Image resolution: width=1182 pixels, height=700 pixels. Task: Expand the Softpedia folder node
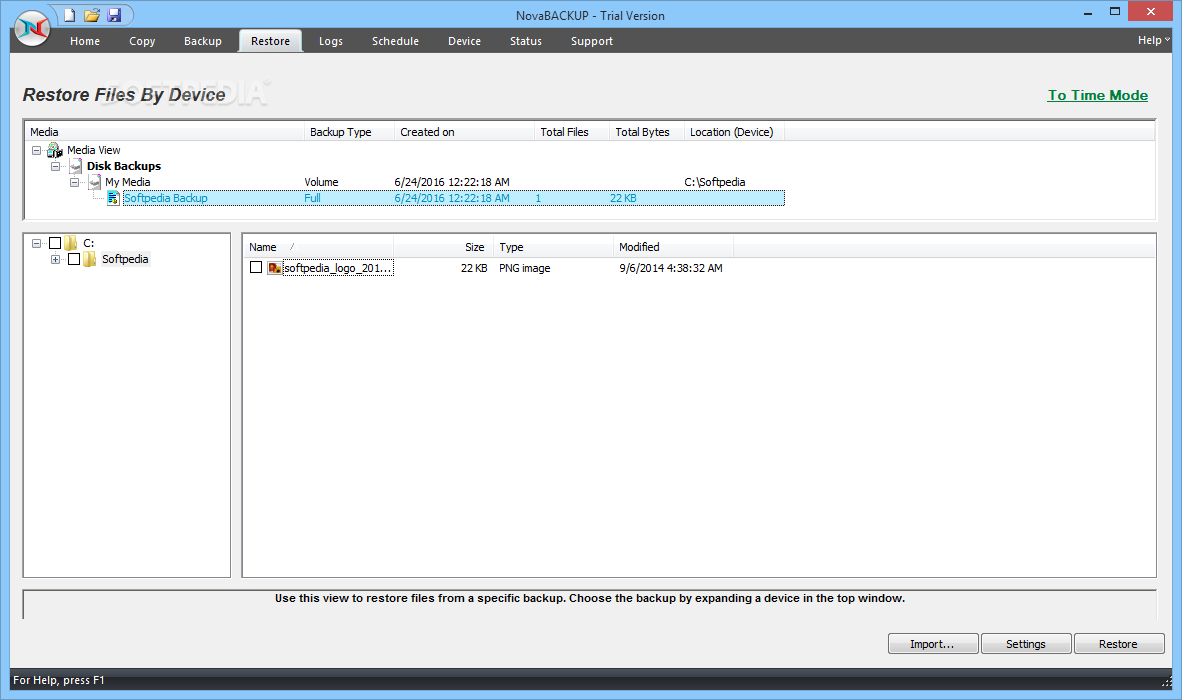[55, 259]
